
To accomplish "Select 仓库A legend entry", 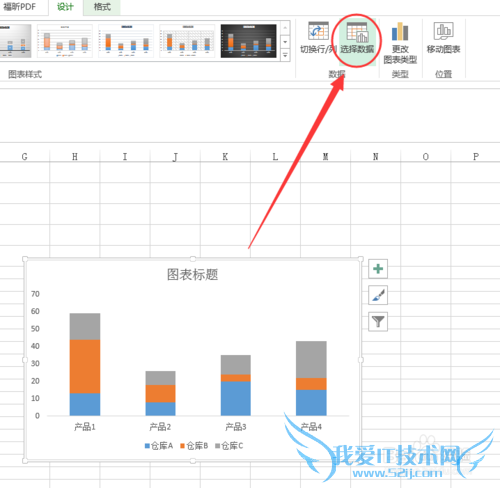I will pos(159,446).
